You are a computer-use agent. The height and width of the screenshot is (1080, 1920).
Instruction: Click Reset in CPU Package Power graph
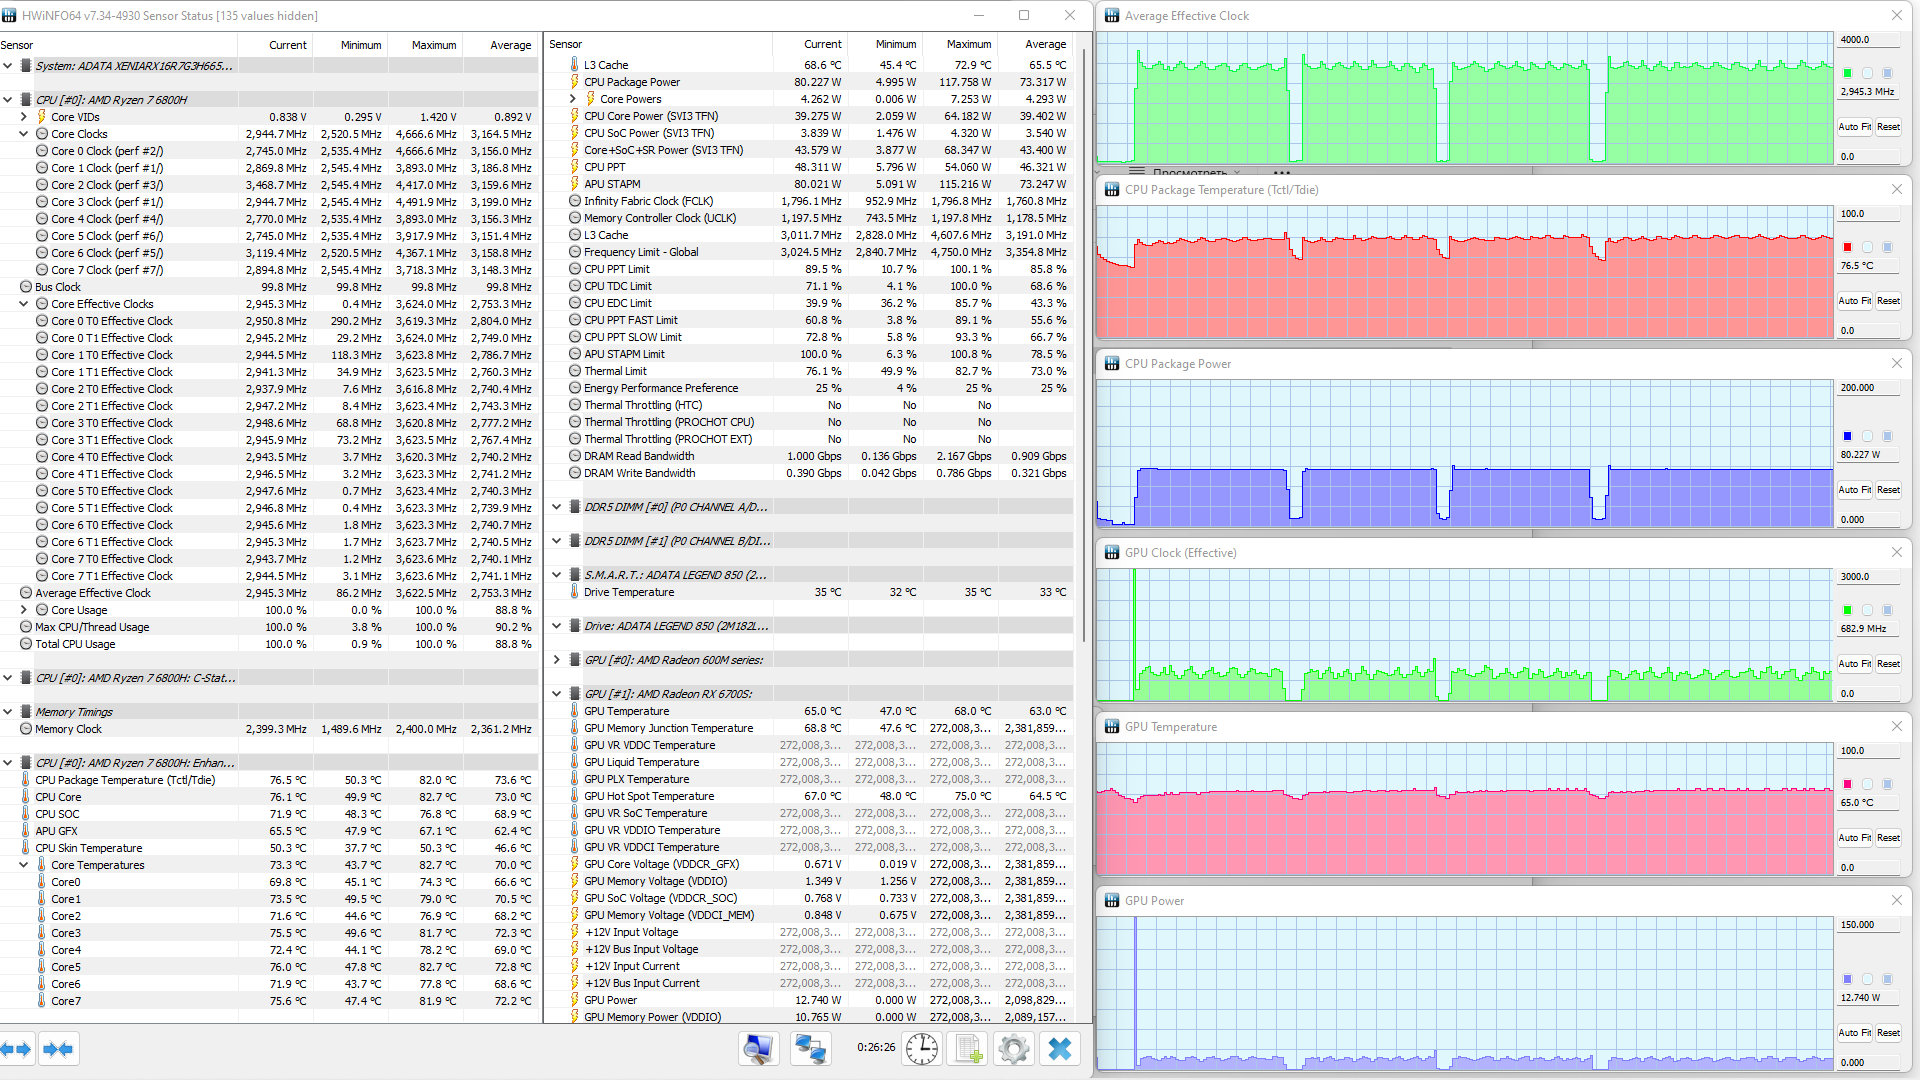point(1888,490)
